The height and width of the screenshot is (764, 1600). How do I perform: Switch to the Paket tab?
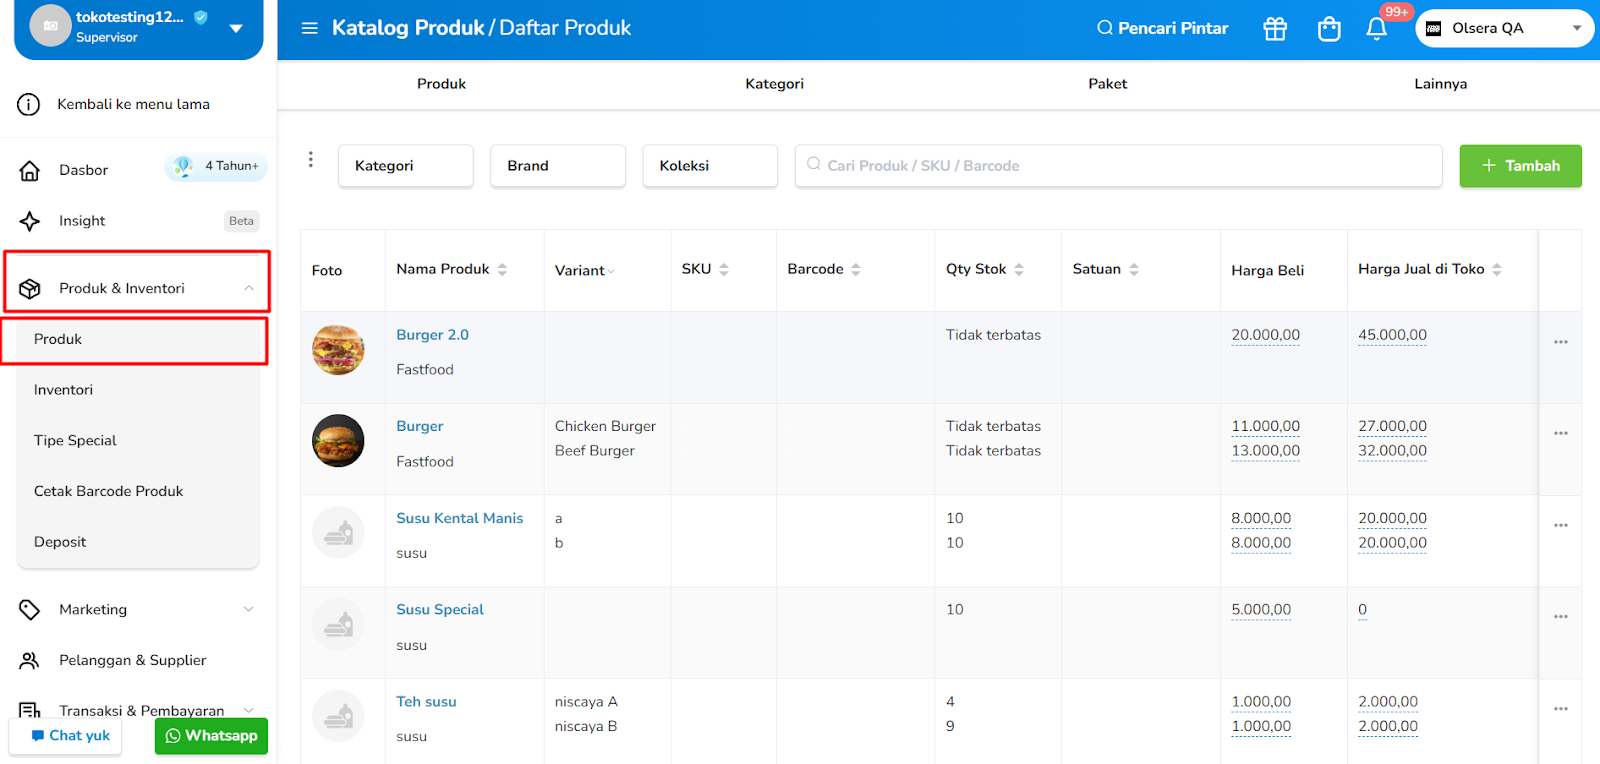[x=1107, y=84]
